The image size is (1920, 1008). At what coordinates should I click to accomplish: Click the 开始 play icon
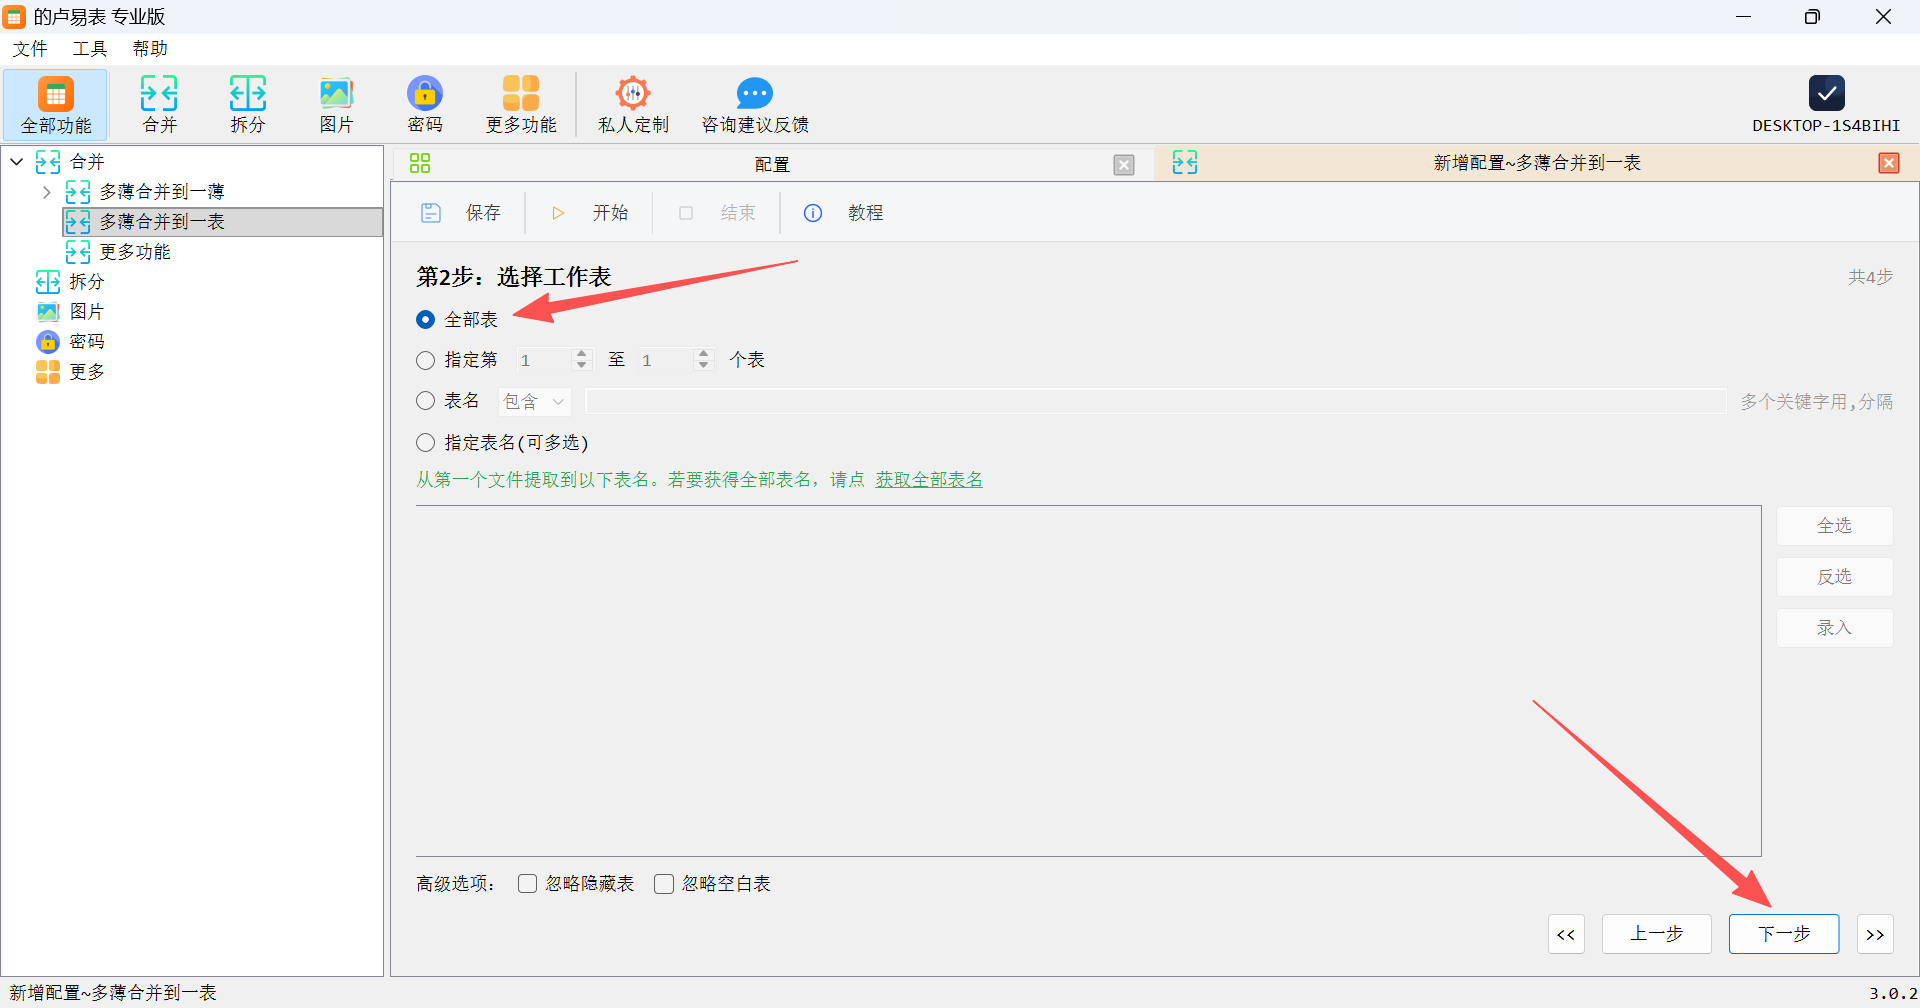558,213
